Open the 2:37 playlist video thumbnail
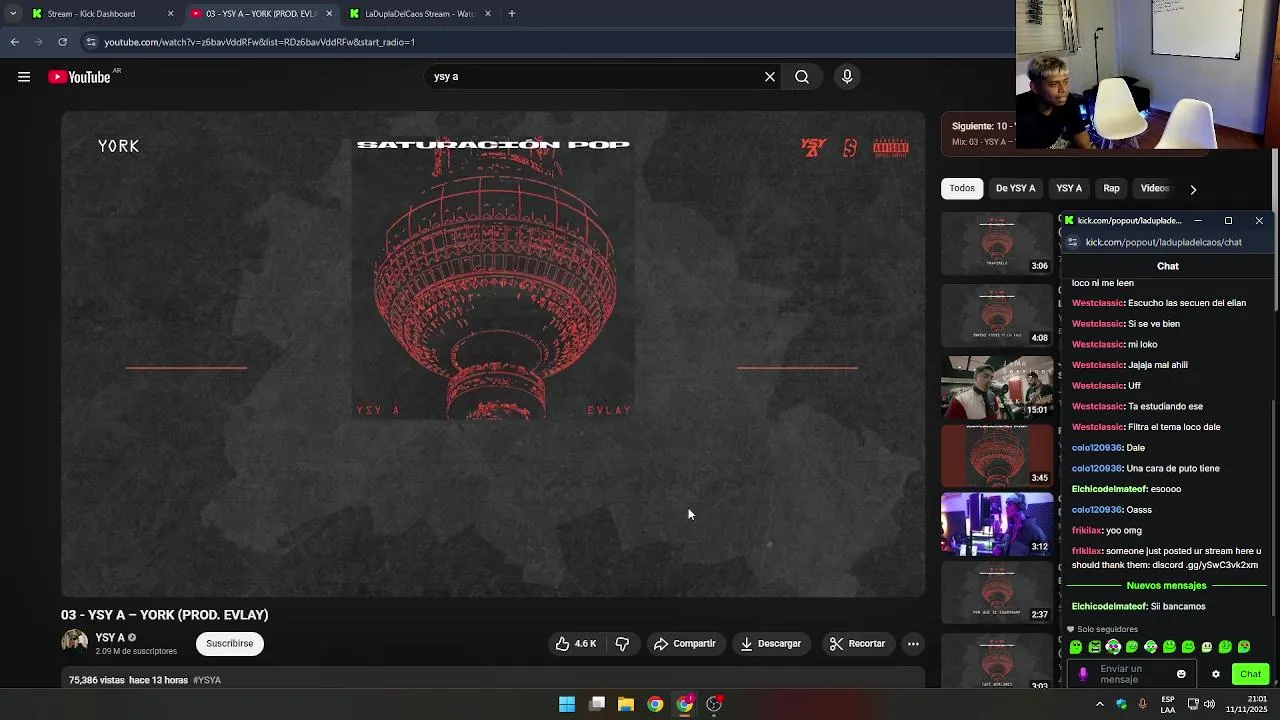Screen dimensions: 1280x720 [997, 593]
